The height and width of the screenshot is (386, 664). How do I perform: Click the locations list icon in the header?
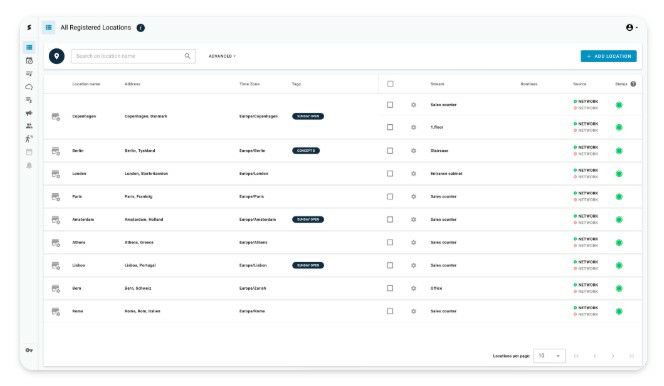(x=49, y=28)
